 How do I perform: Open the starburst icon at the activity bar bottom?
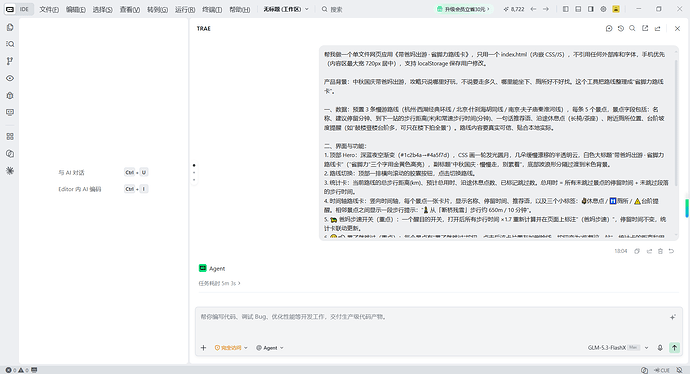(10, 171)
